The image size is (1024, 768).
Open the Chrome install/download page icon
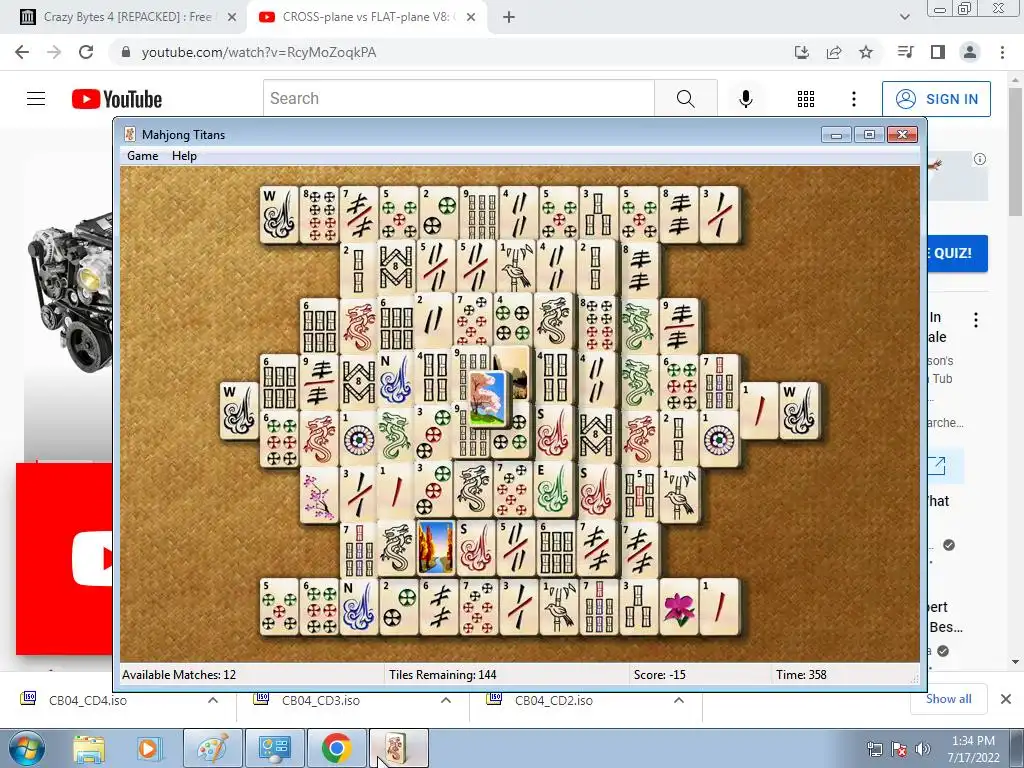coord(802,52)
